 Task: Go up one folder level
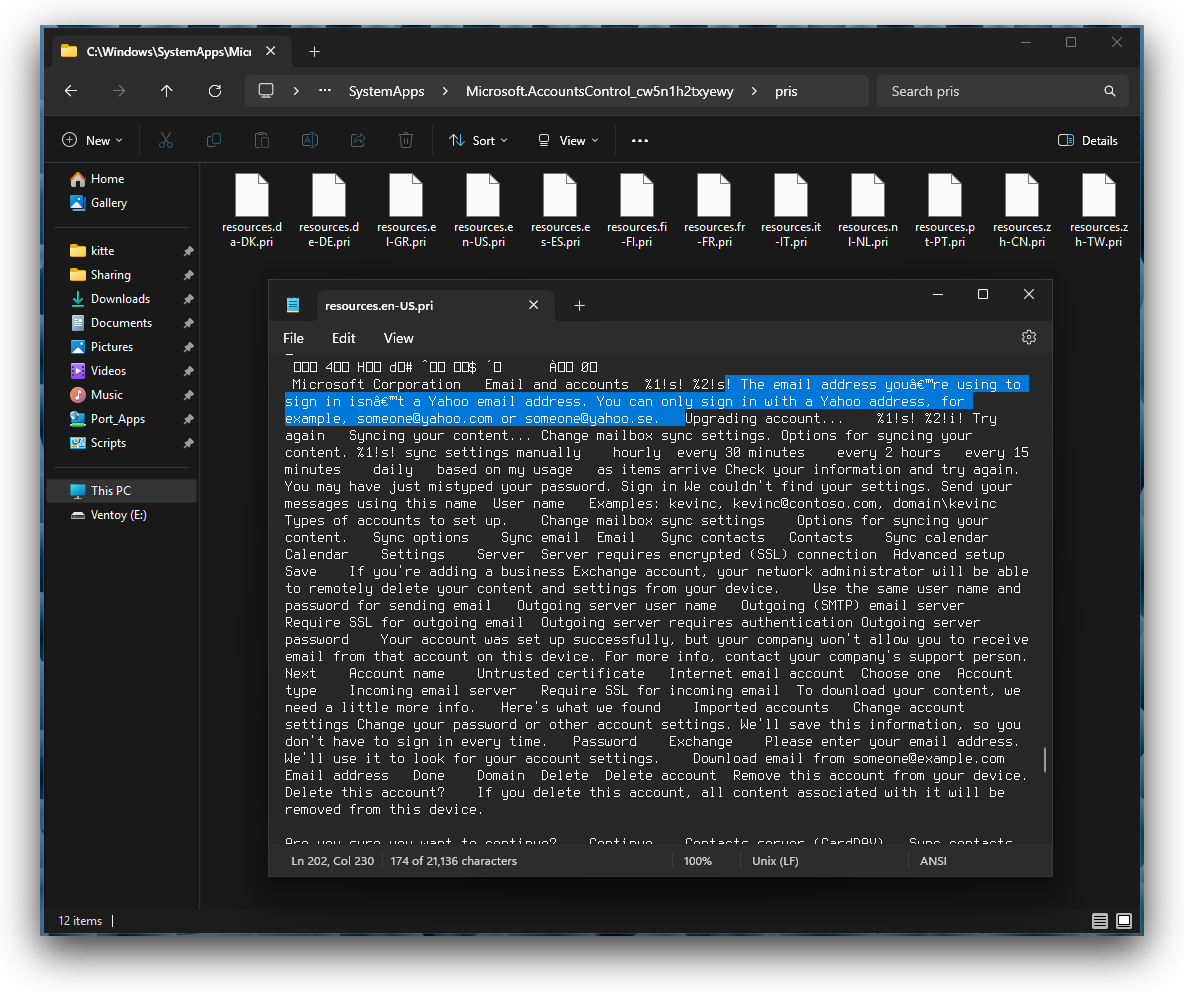tap(167, 91)
